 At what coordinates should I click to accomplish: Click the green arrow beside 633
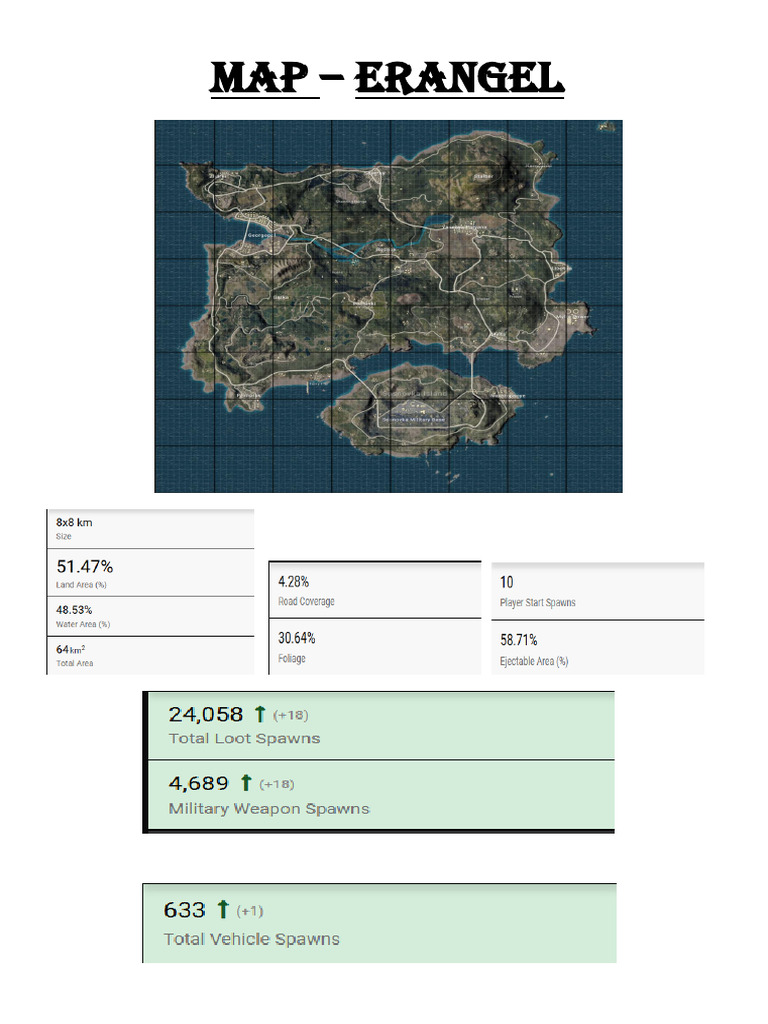coord(223,909)
